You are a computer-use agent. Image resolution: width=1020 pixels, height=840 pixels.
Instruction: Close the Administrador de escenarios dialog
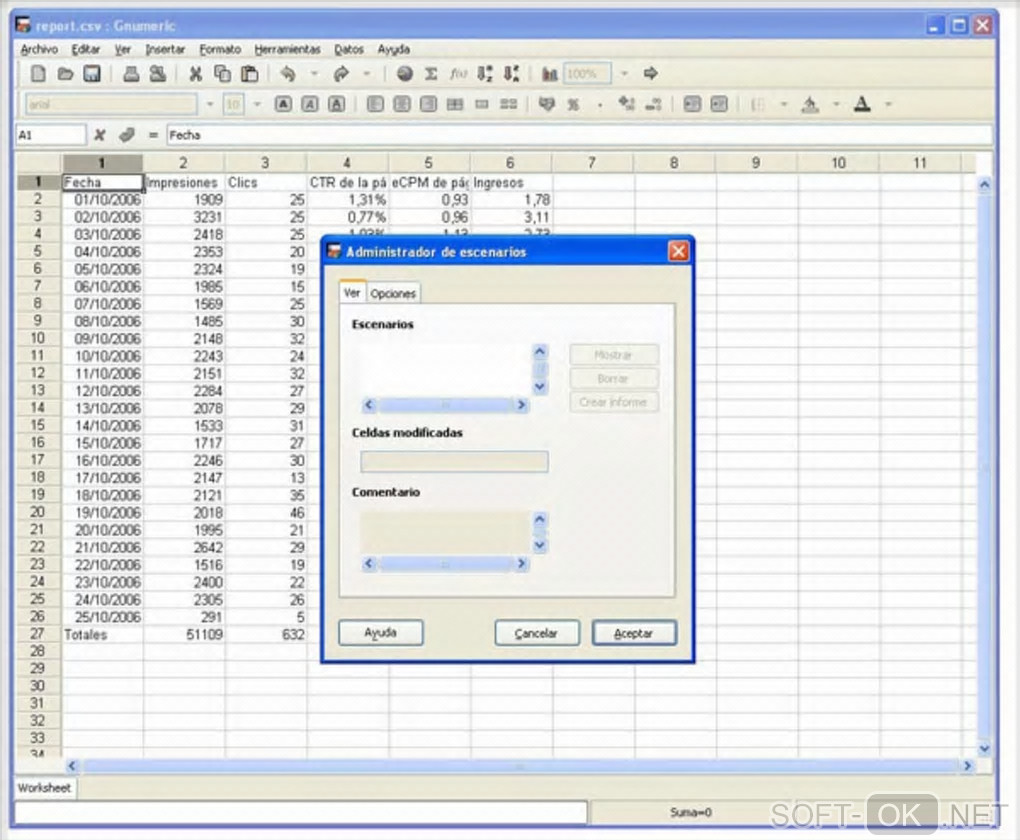pos(678,252)
